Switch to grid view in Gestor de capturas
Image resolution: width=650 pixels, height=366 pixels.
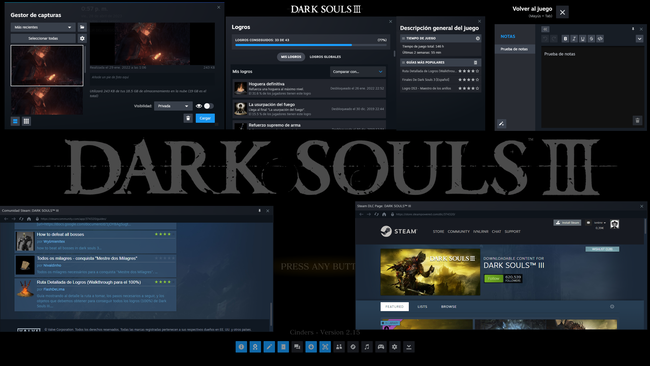(26, 121)
